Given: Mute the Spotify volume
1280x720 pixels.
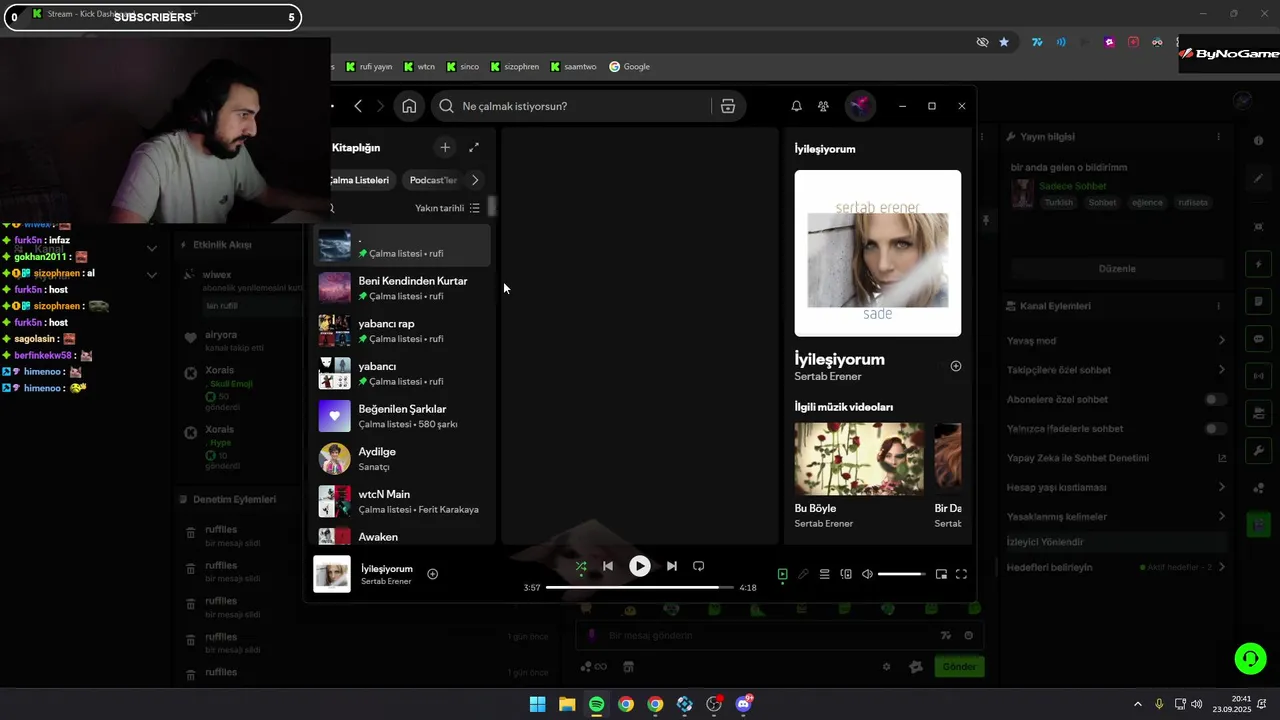Looking at the screenshot, I should pos(867,574).
